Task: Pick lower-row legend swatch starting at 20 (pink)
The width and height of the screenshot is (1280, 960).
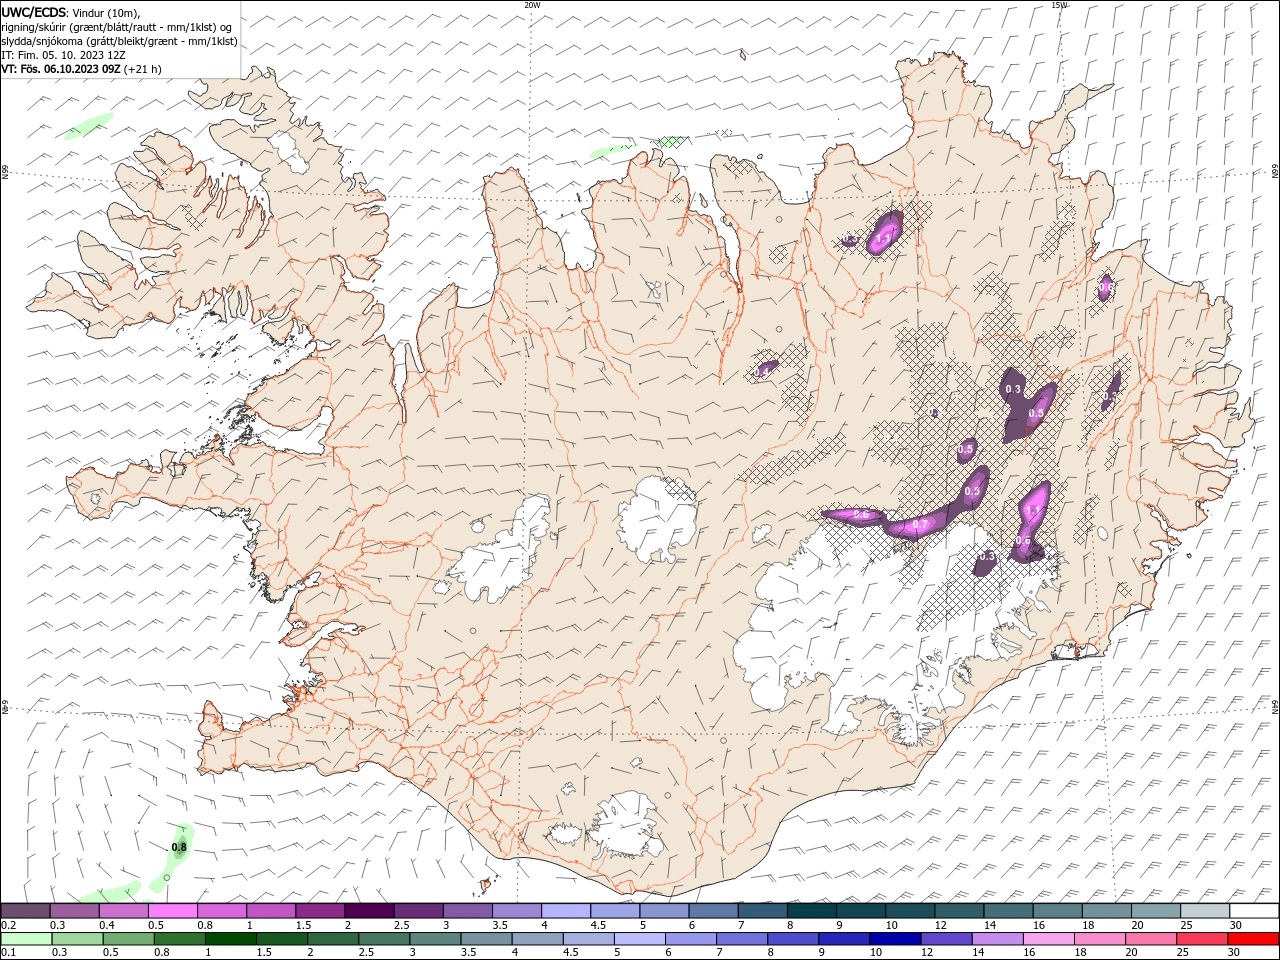Action: click(x=1151, y=939)
